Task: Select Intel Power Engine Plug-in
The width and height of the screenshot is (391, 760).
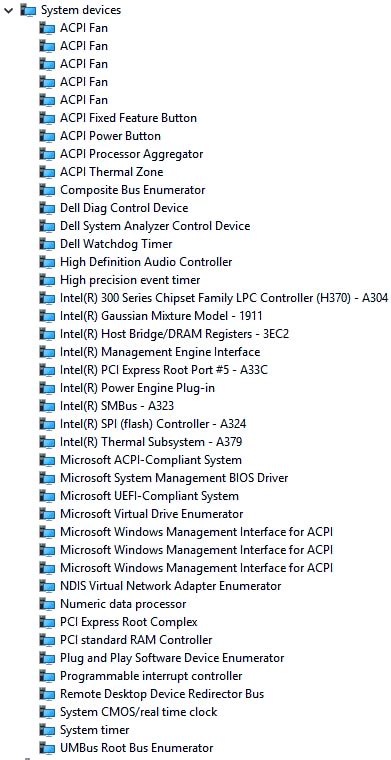Action: pyautogui.click(x=138, y=388)
